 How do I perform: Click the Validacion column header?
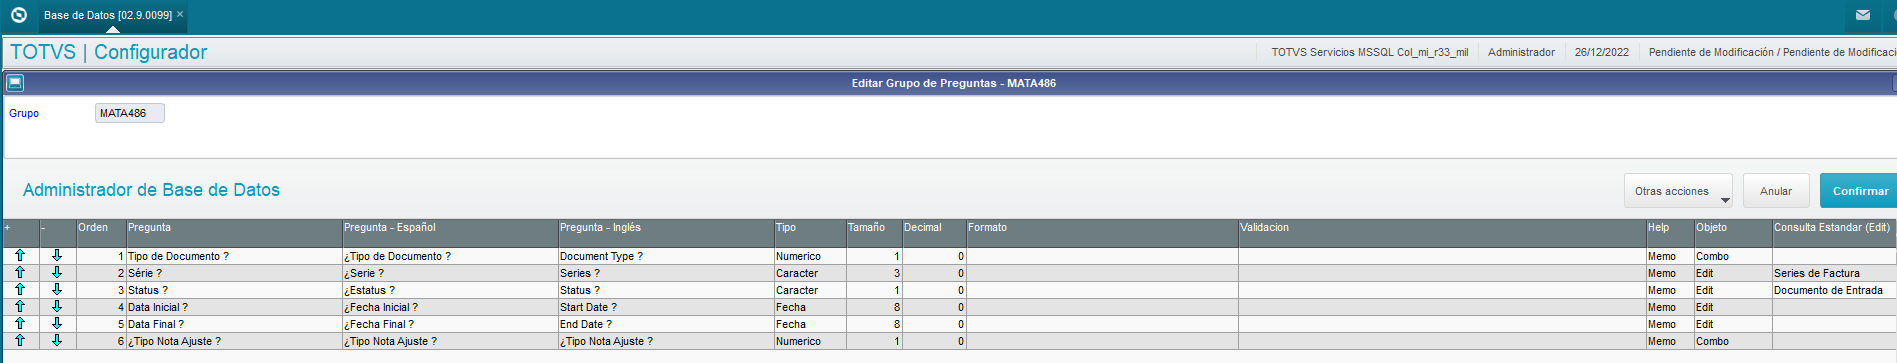(1442, 233)
